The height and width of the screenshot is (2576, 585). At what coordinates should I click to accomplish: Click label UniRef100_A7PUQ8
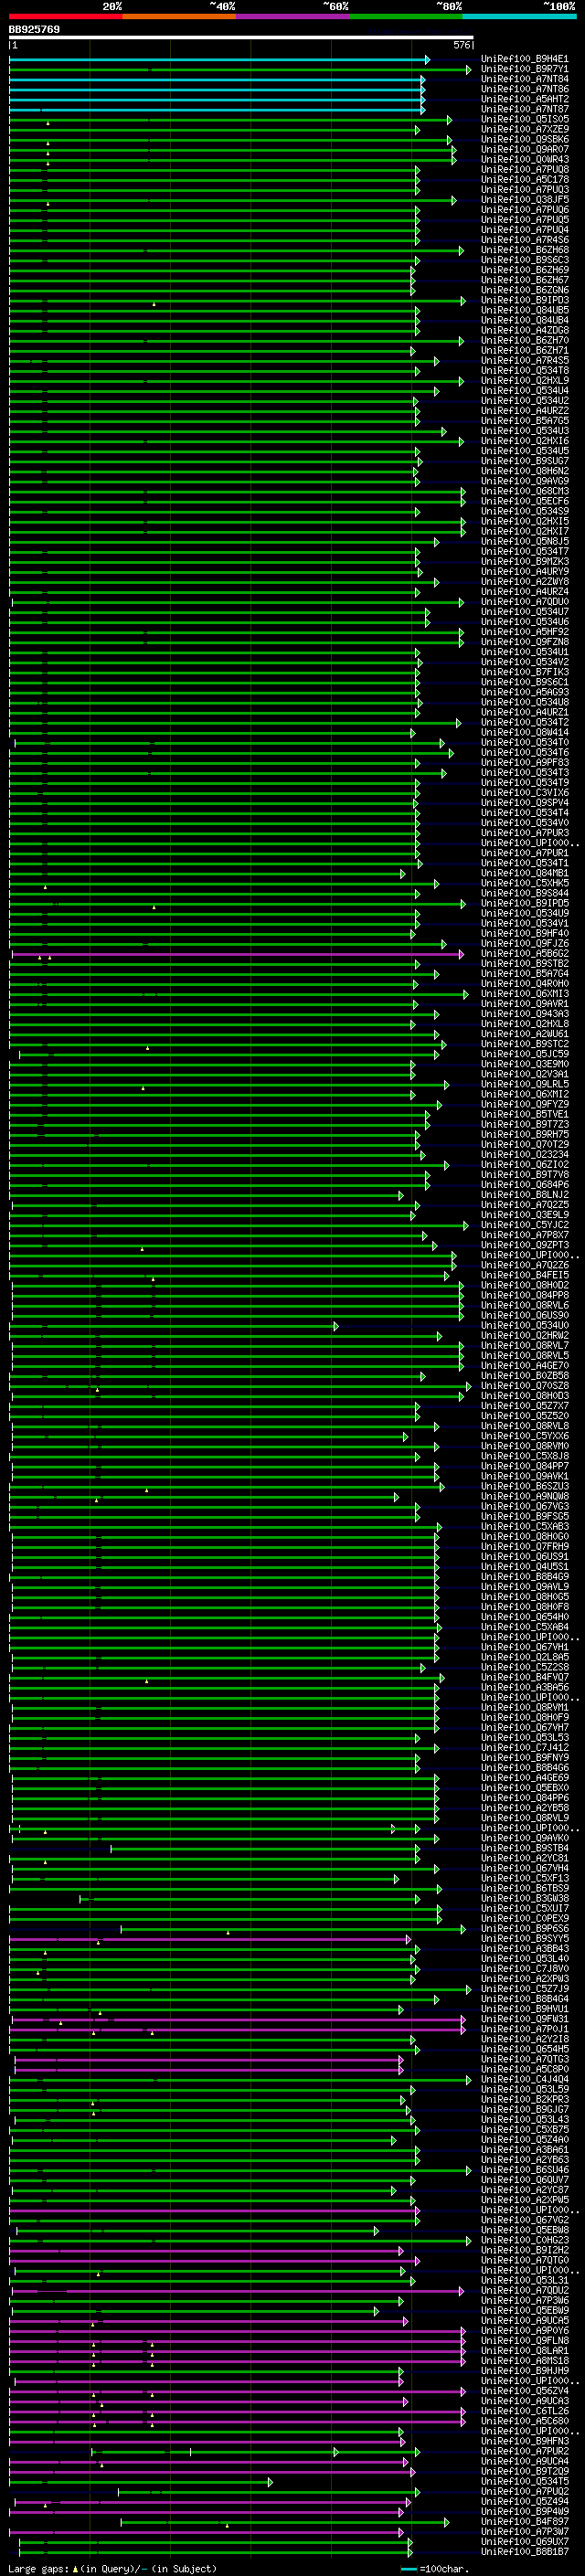tap(524, 169)
